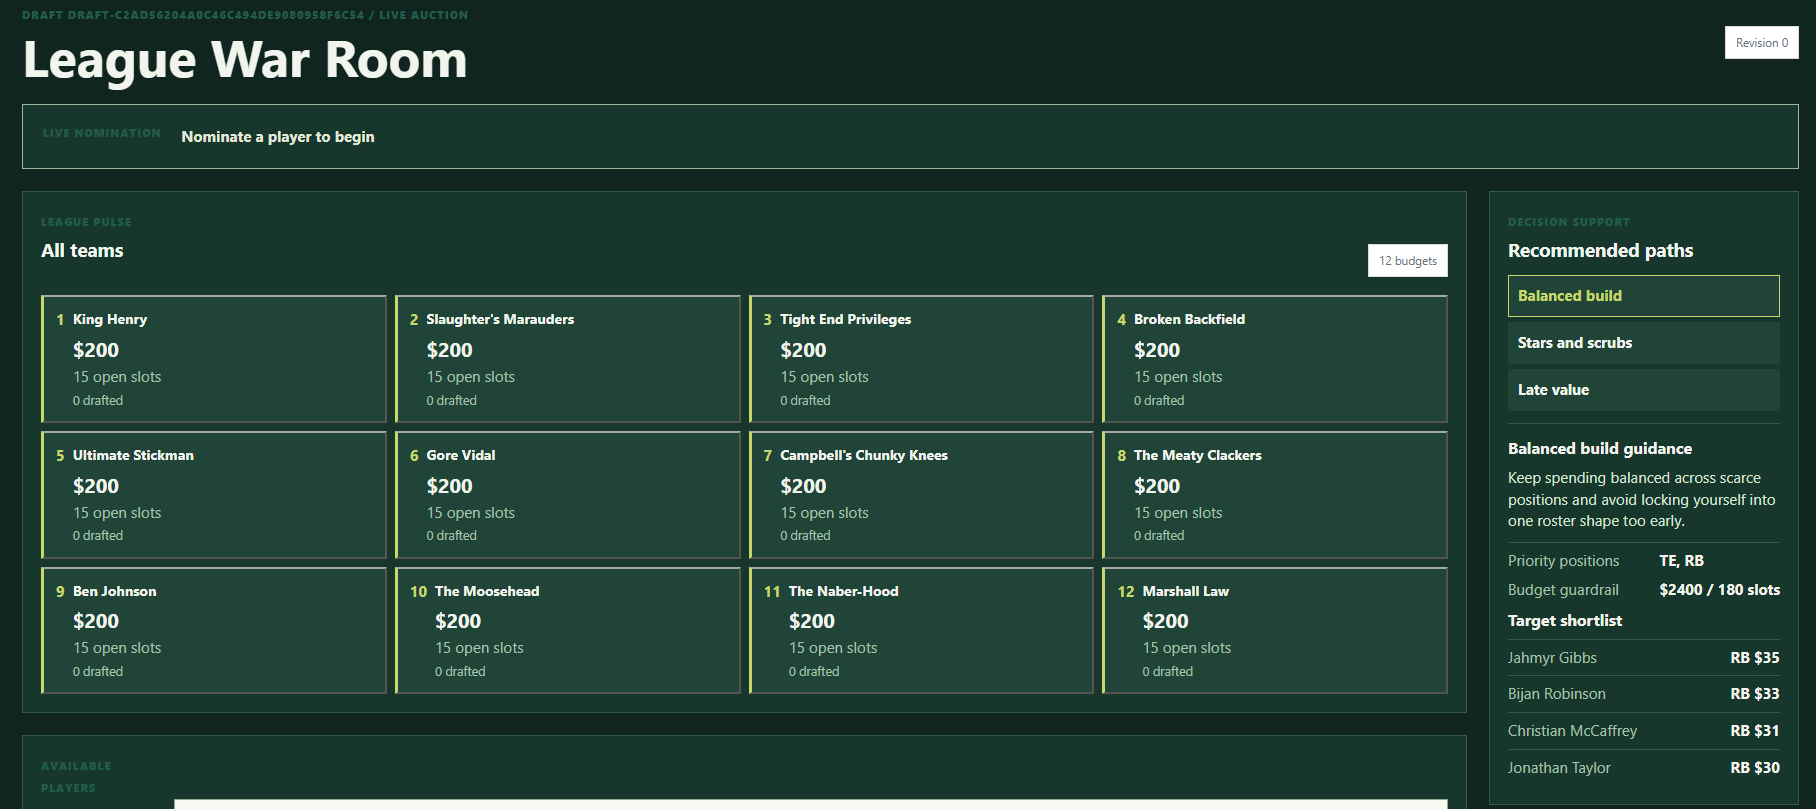Open The Moosehead team card
The height and width of the screenshot is (809, 1816).
click(568, 630)
